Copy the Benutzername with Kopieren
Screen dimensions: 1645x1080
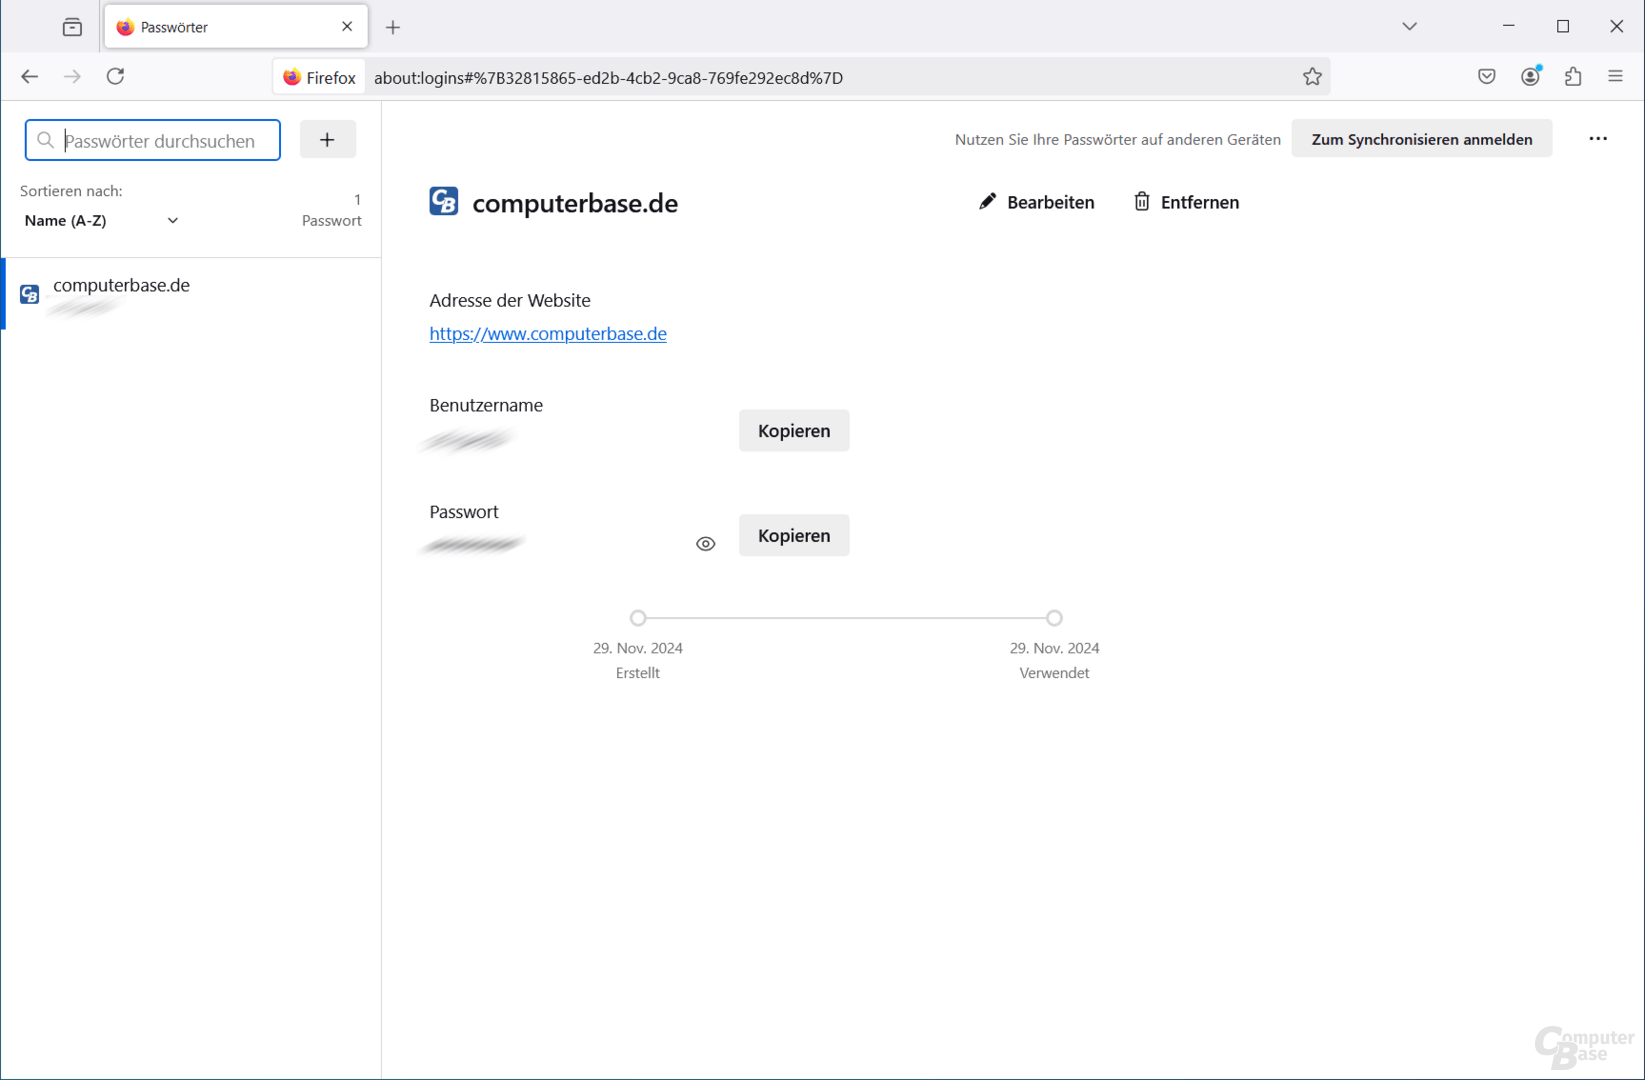point(794,430)
